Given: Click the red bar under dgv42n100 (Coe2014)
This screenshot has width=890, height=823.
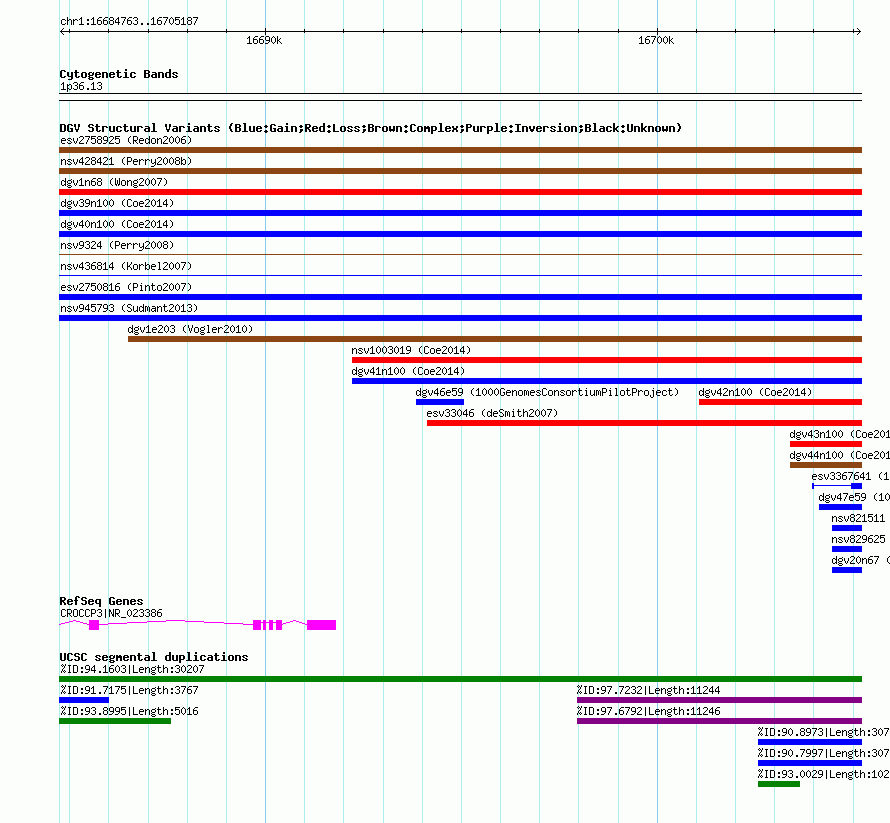Looking at the screenshot, I should (780, 402).
